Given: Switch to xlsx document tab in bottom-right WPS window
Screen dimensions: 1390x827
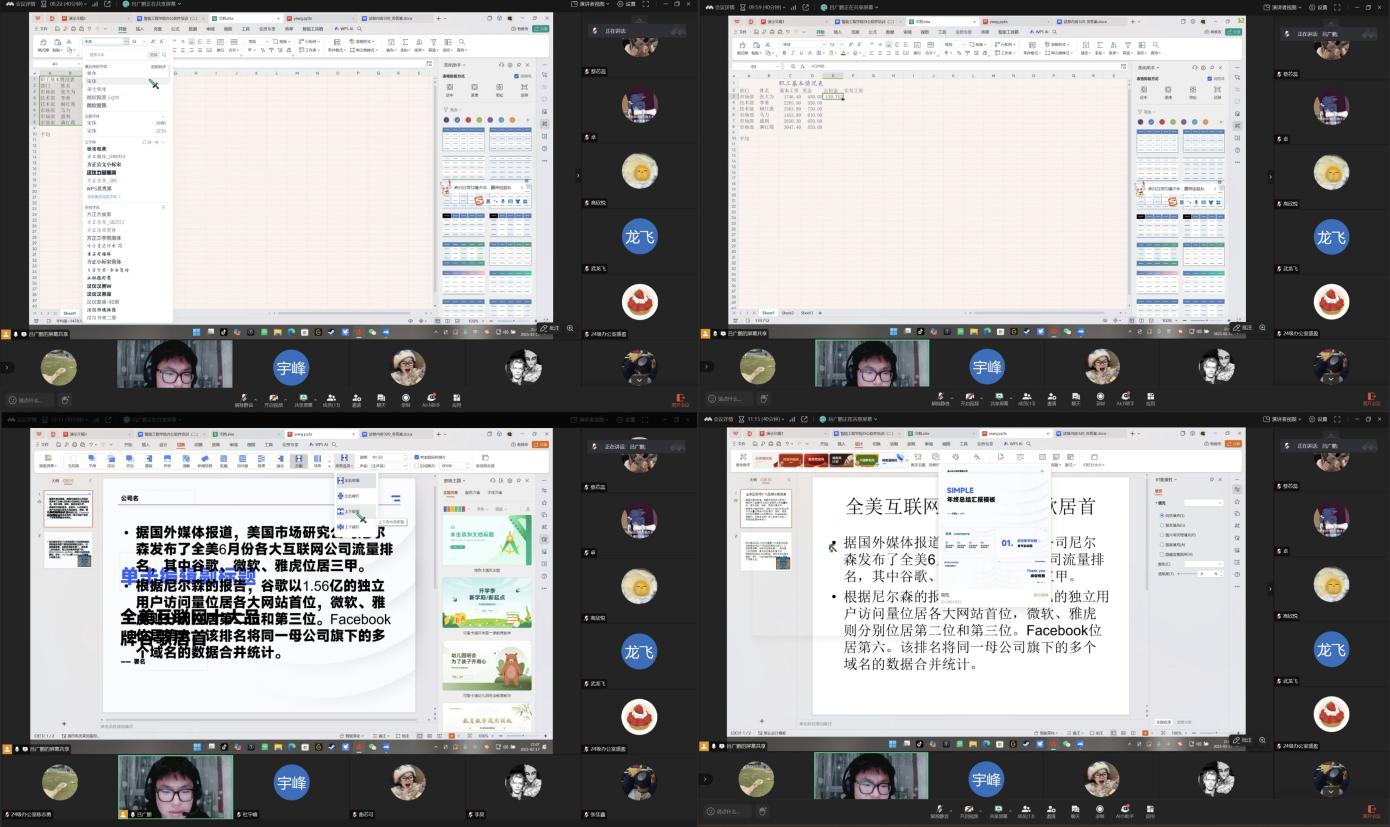Looking at the screenshot, I should 916,433.
